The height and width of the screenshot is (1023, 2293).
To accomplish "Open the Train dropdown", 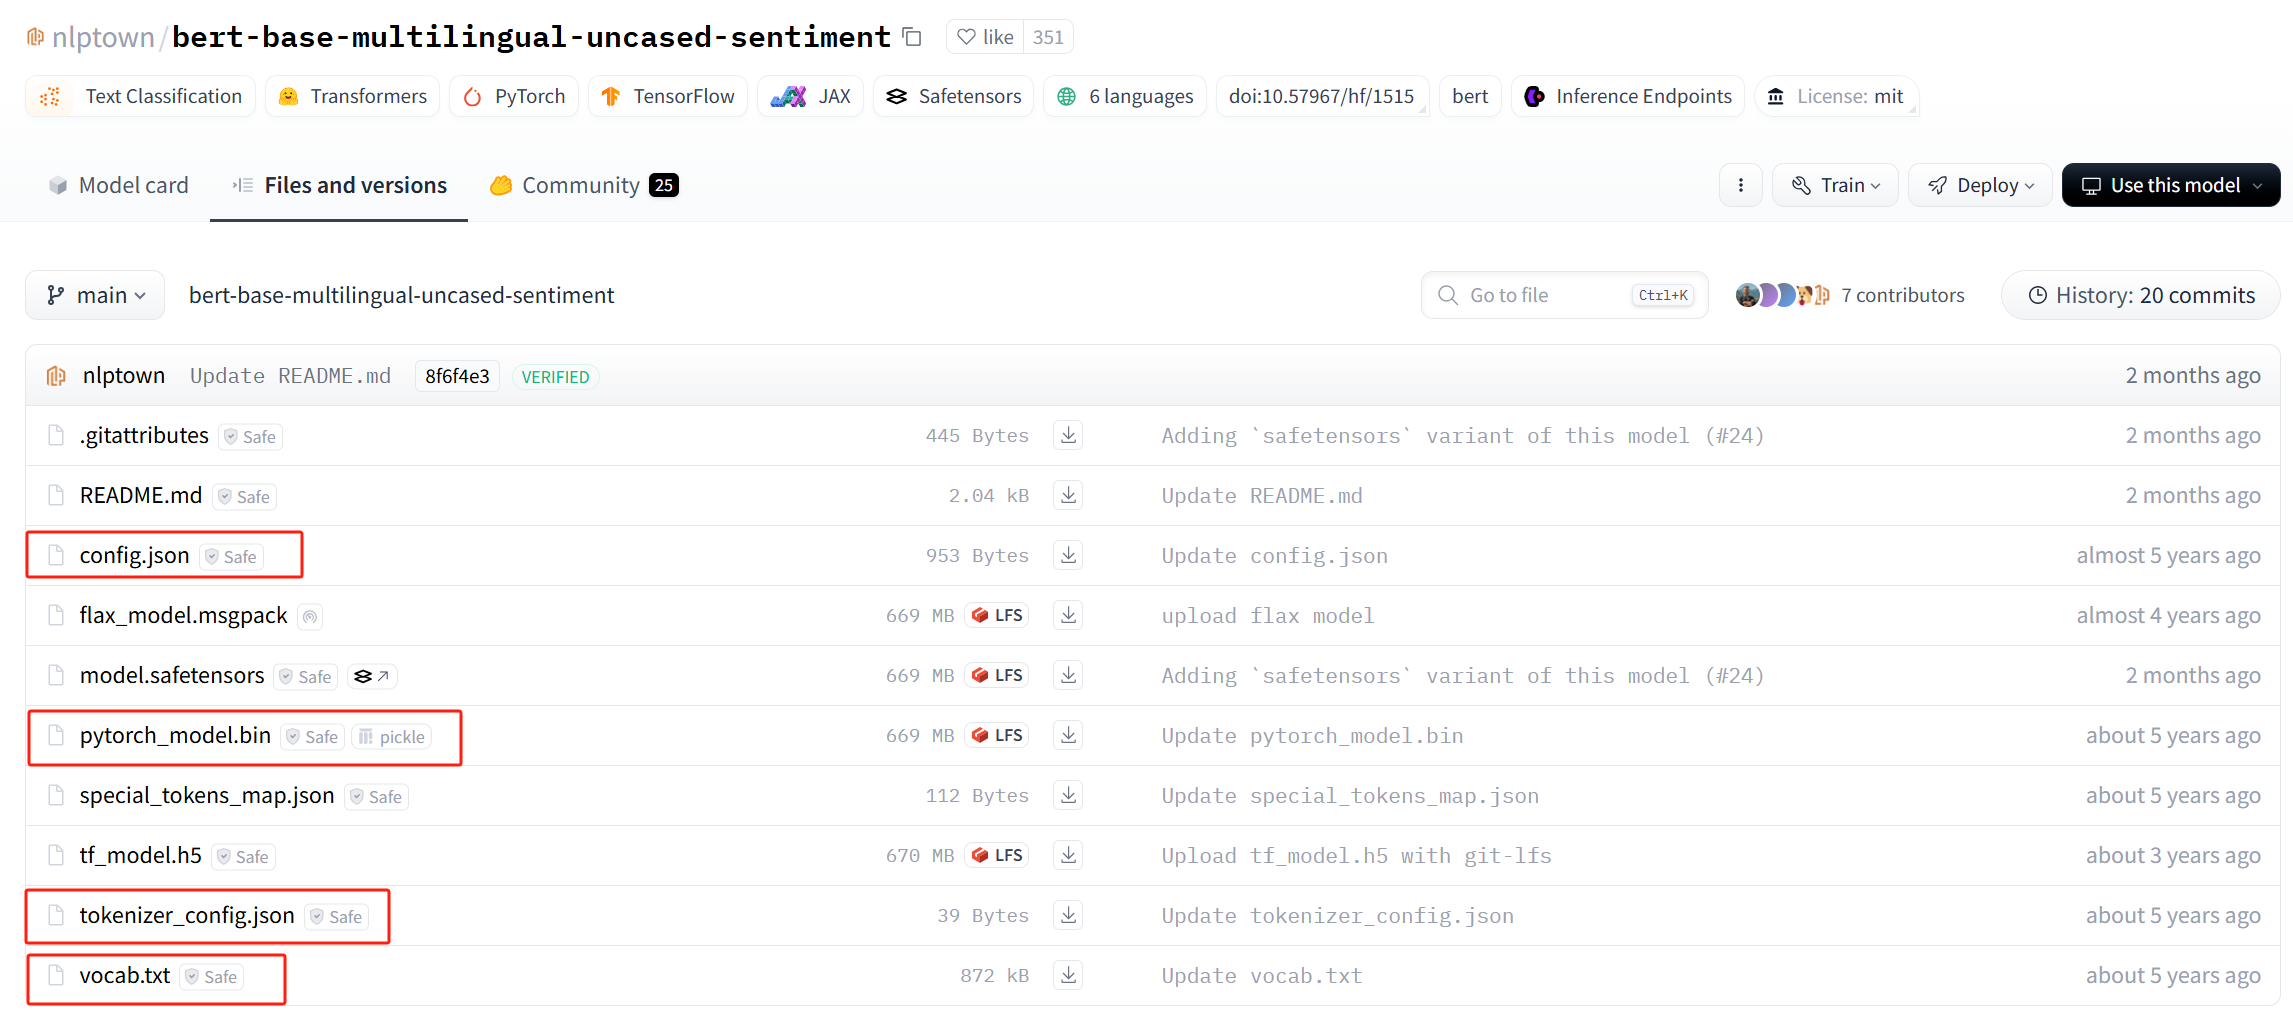I will (x=1835, y=185).
